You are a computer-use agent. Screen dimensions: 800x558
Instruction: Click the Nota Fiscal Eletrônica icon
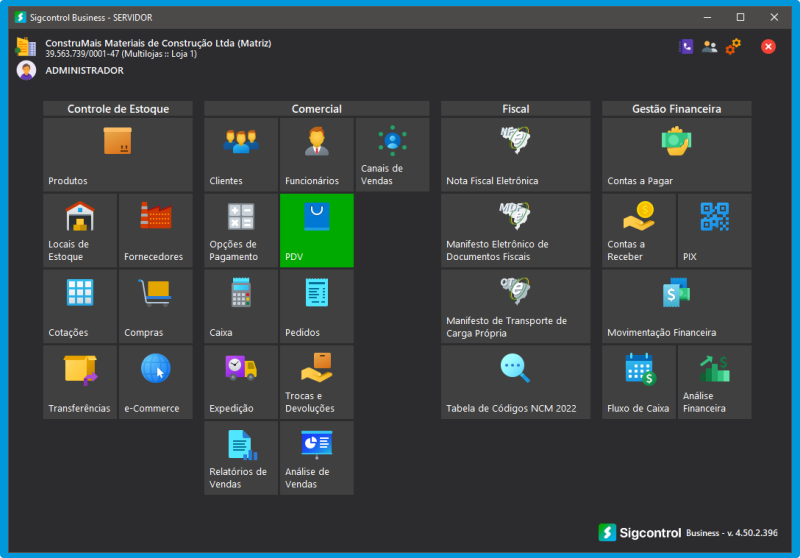tap(515, 140)
